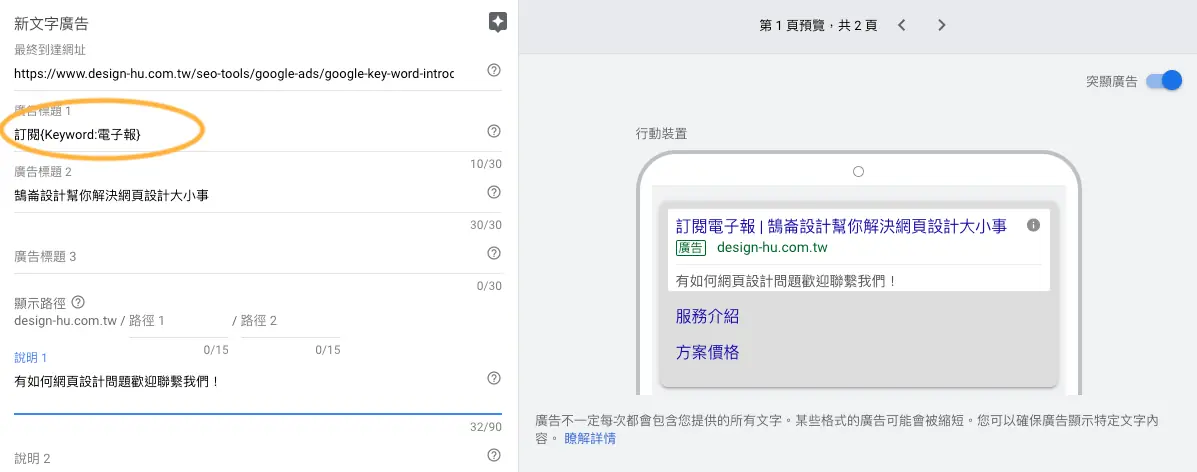Click the 新文字廣告 heading
The height and width of the screenshot is (472, 1197).
[x=51, y=24]
